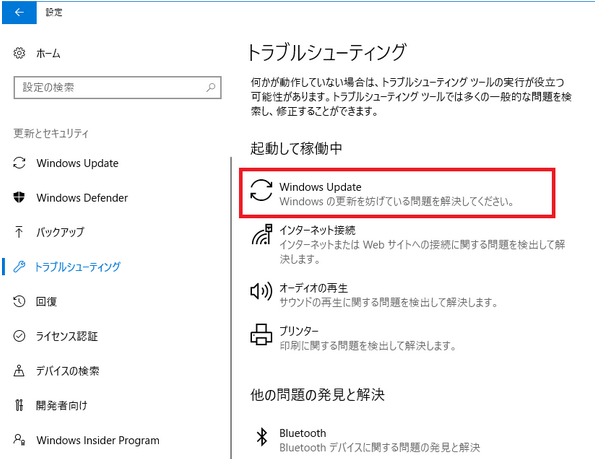Image resolution: width=595 pixels, height=459 pixels.
Task: Click the 設定 window title text
Action: point(54,12)
